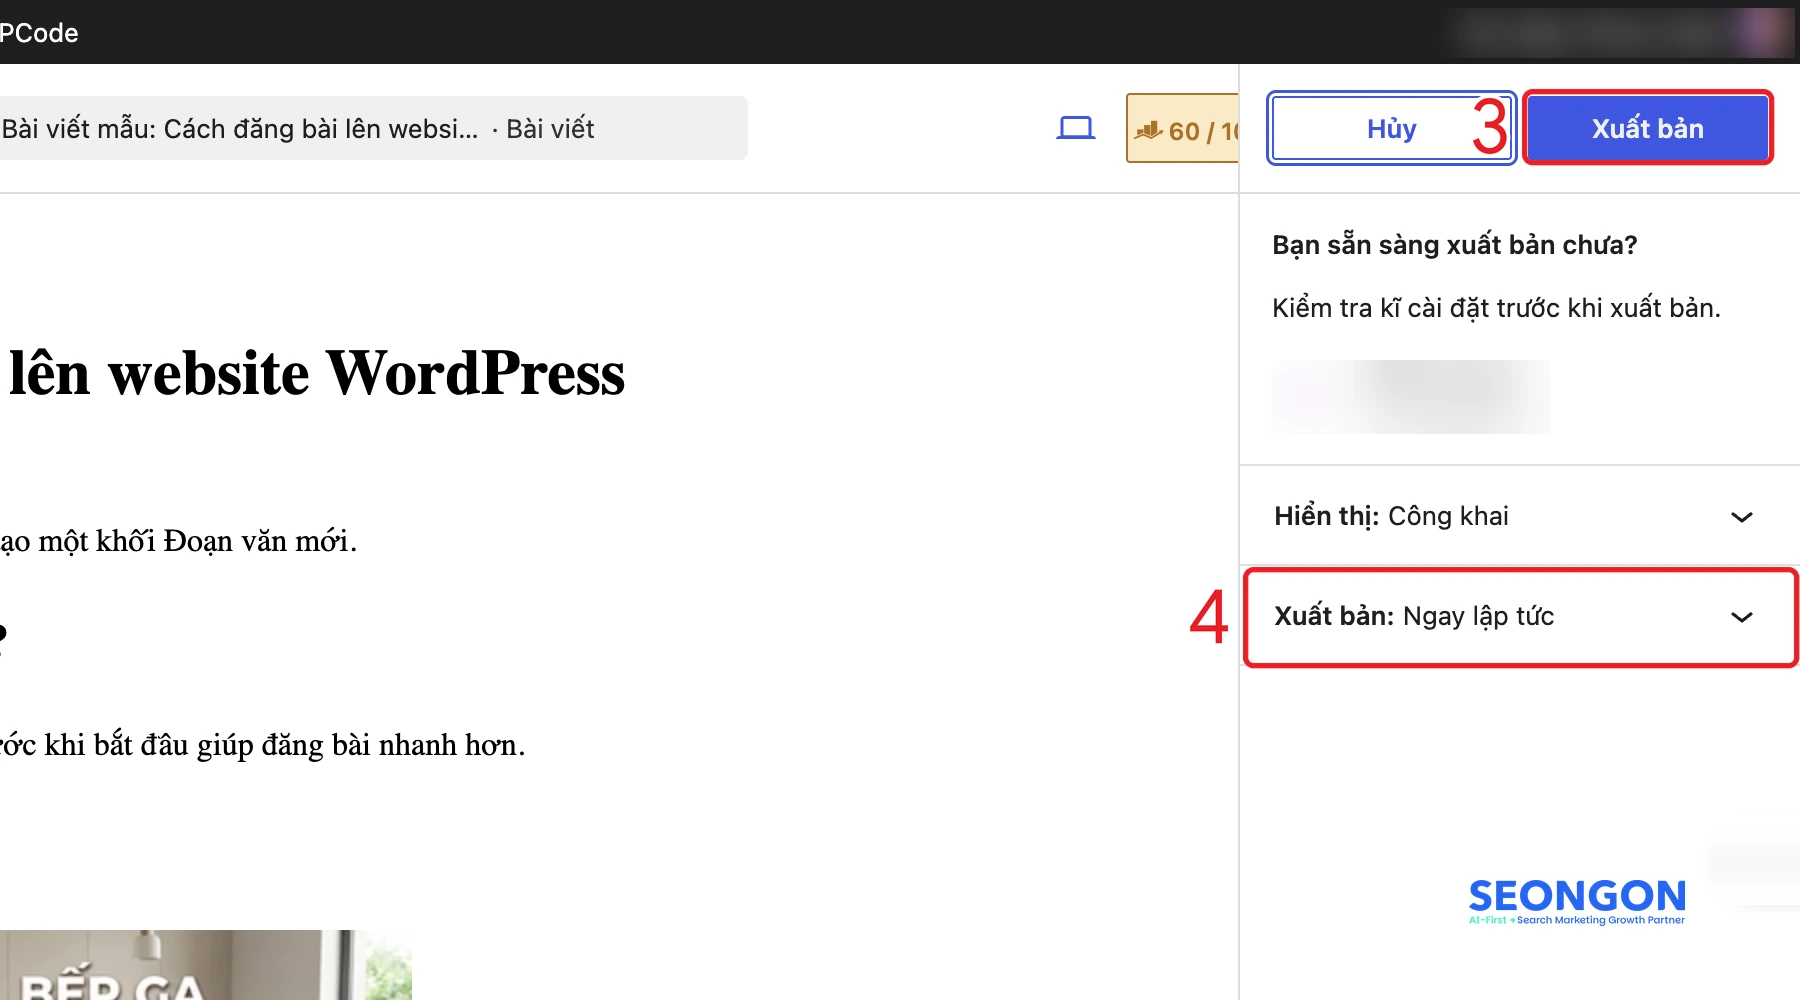Expand the Hiển thị: Công khai chevron
The height and width of the screenshot is (1000, 1800).
(1741, 517)
